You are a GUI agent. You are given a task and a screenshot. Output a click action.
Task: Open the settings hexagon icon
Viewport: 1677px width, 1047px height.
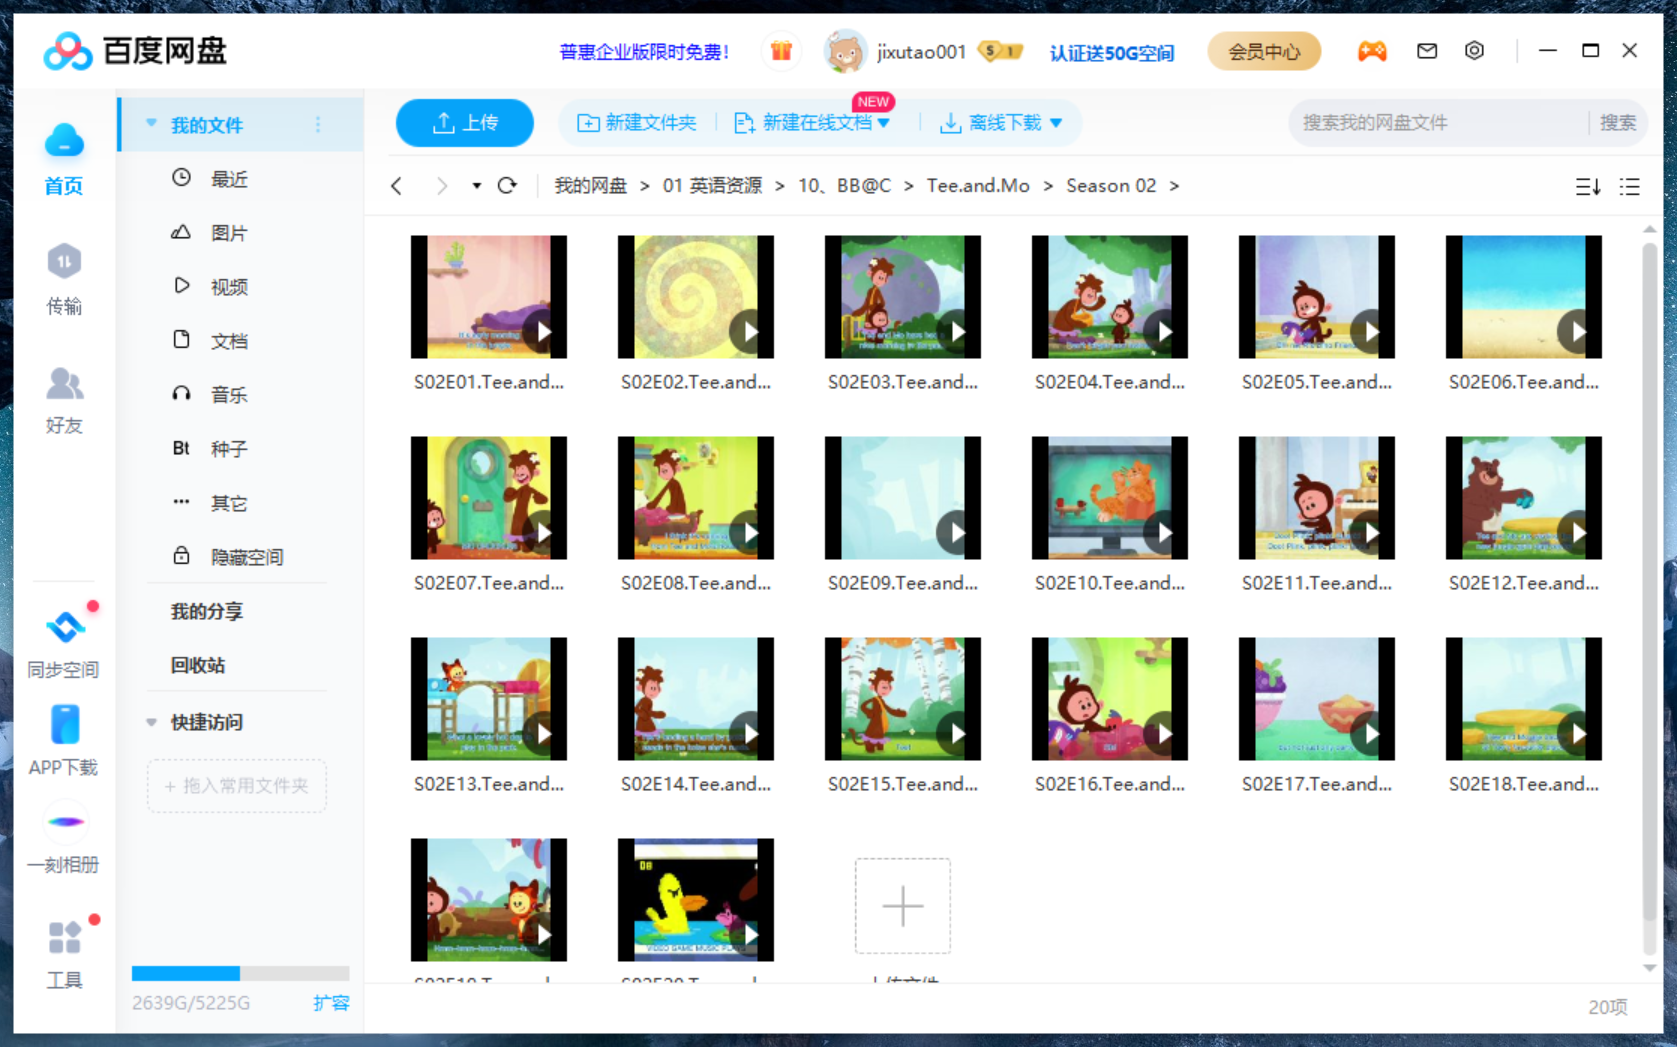click(x=1474, y=51)
